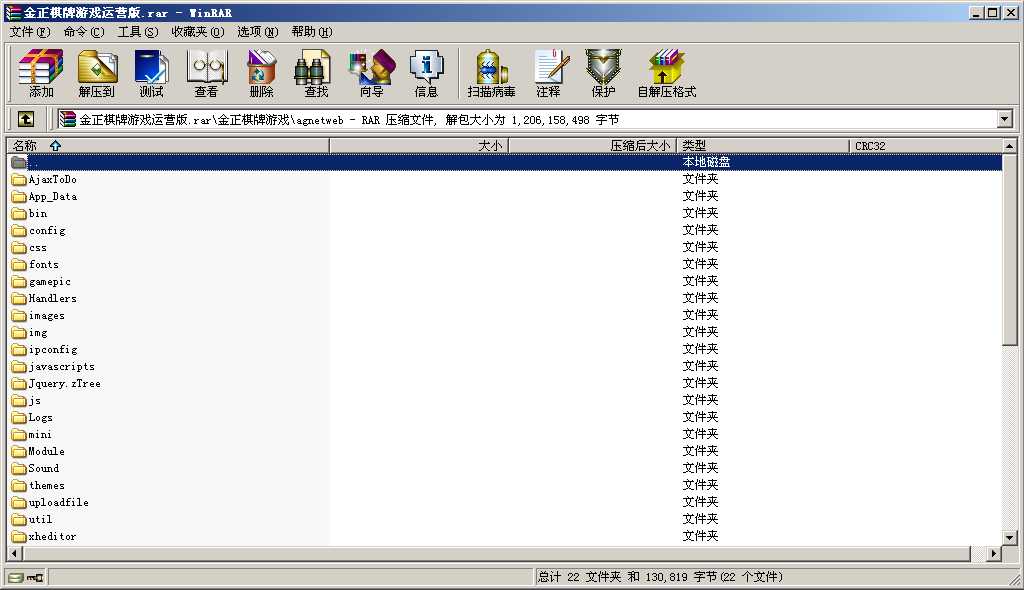
Task: Open the 命令(C) menu
Action: [84, 31]
